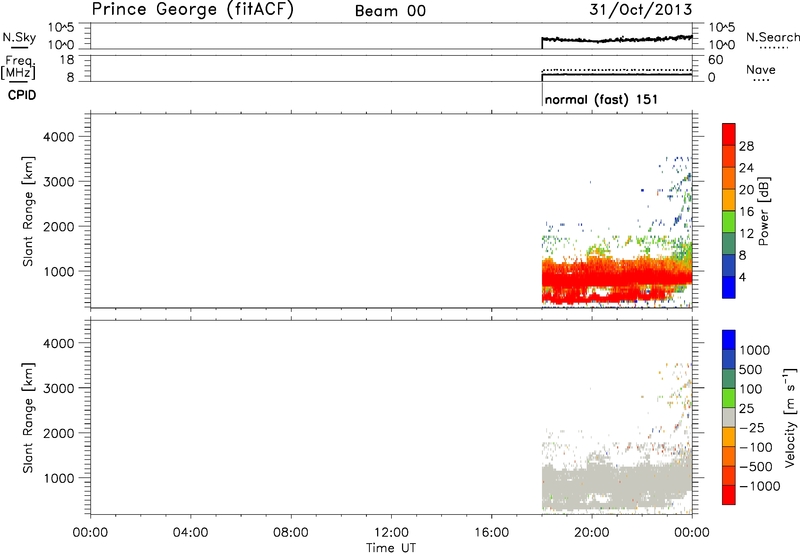The width and height of the screenshot is (800, 554).
Task: Click the date '31/Oct/2013'
Action: tap(640, 10)
